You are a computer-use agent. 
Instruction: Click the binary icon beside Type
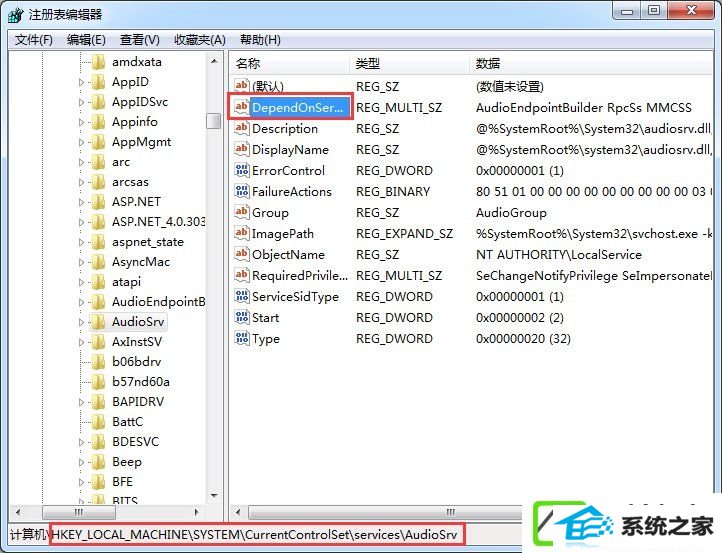coord(242,338)
